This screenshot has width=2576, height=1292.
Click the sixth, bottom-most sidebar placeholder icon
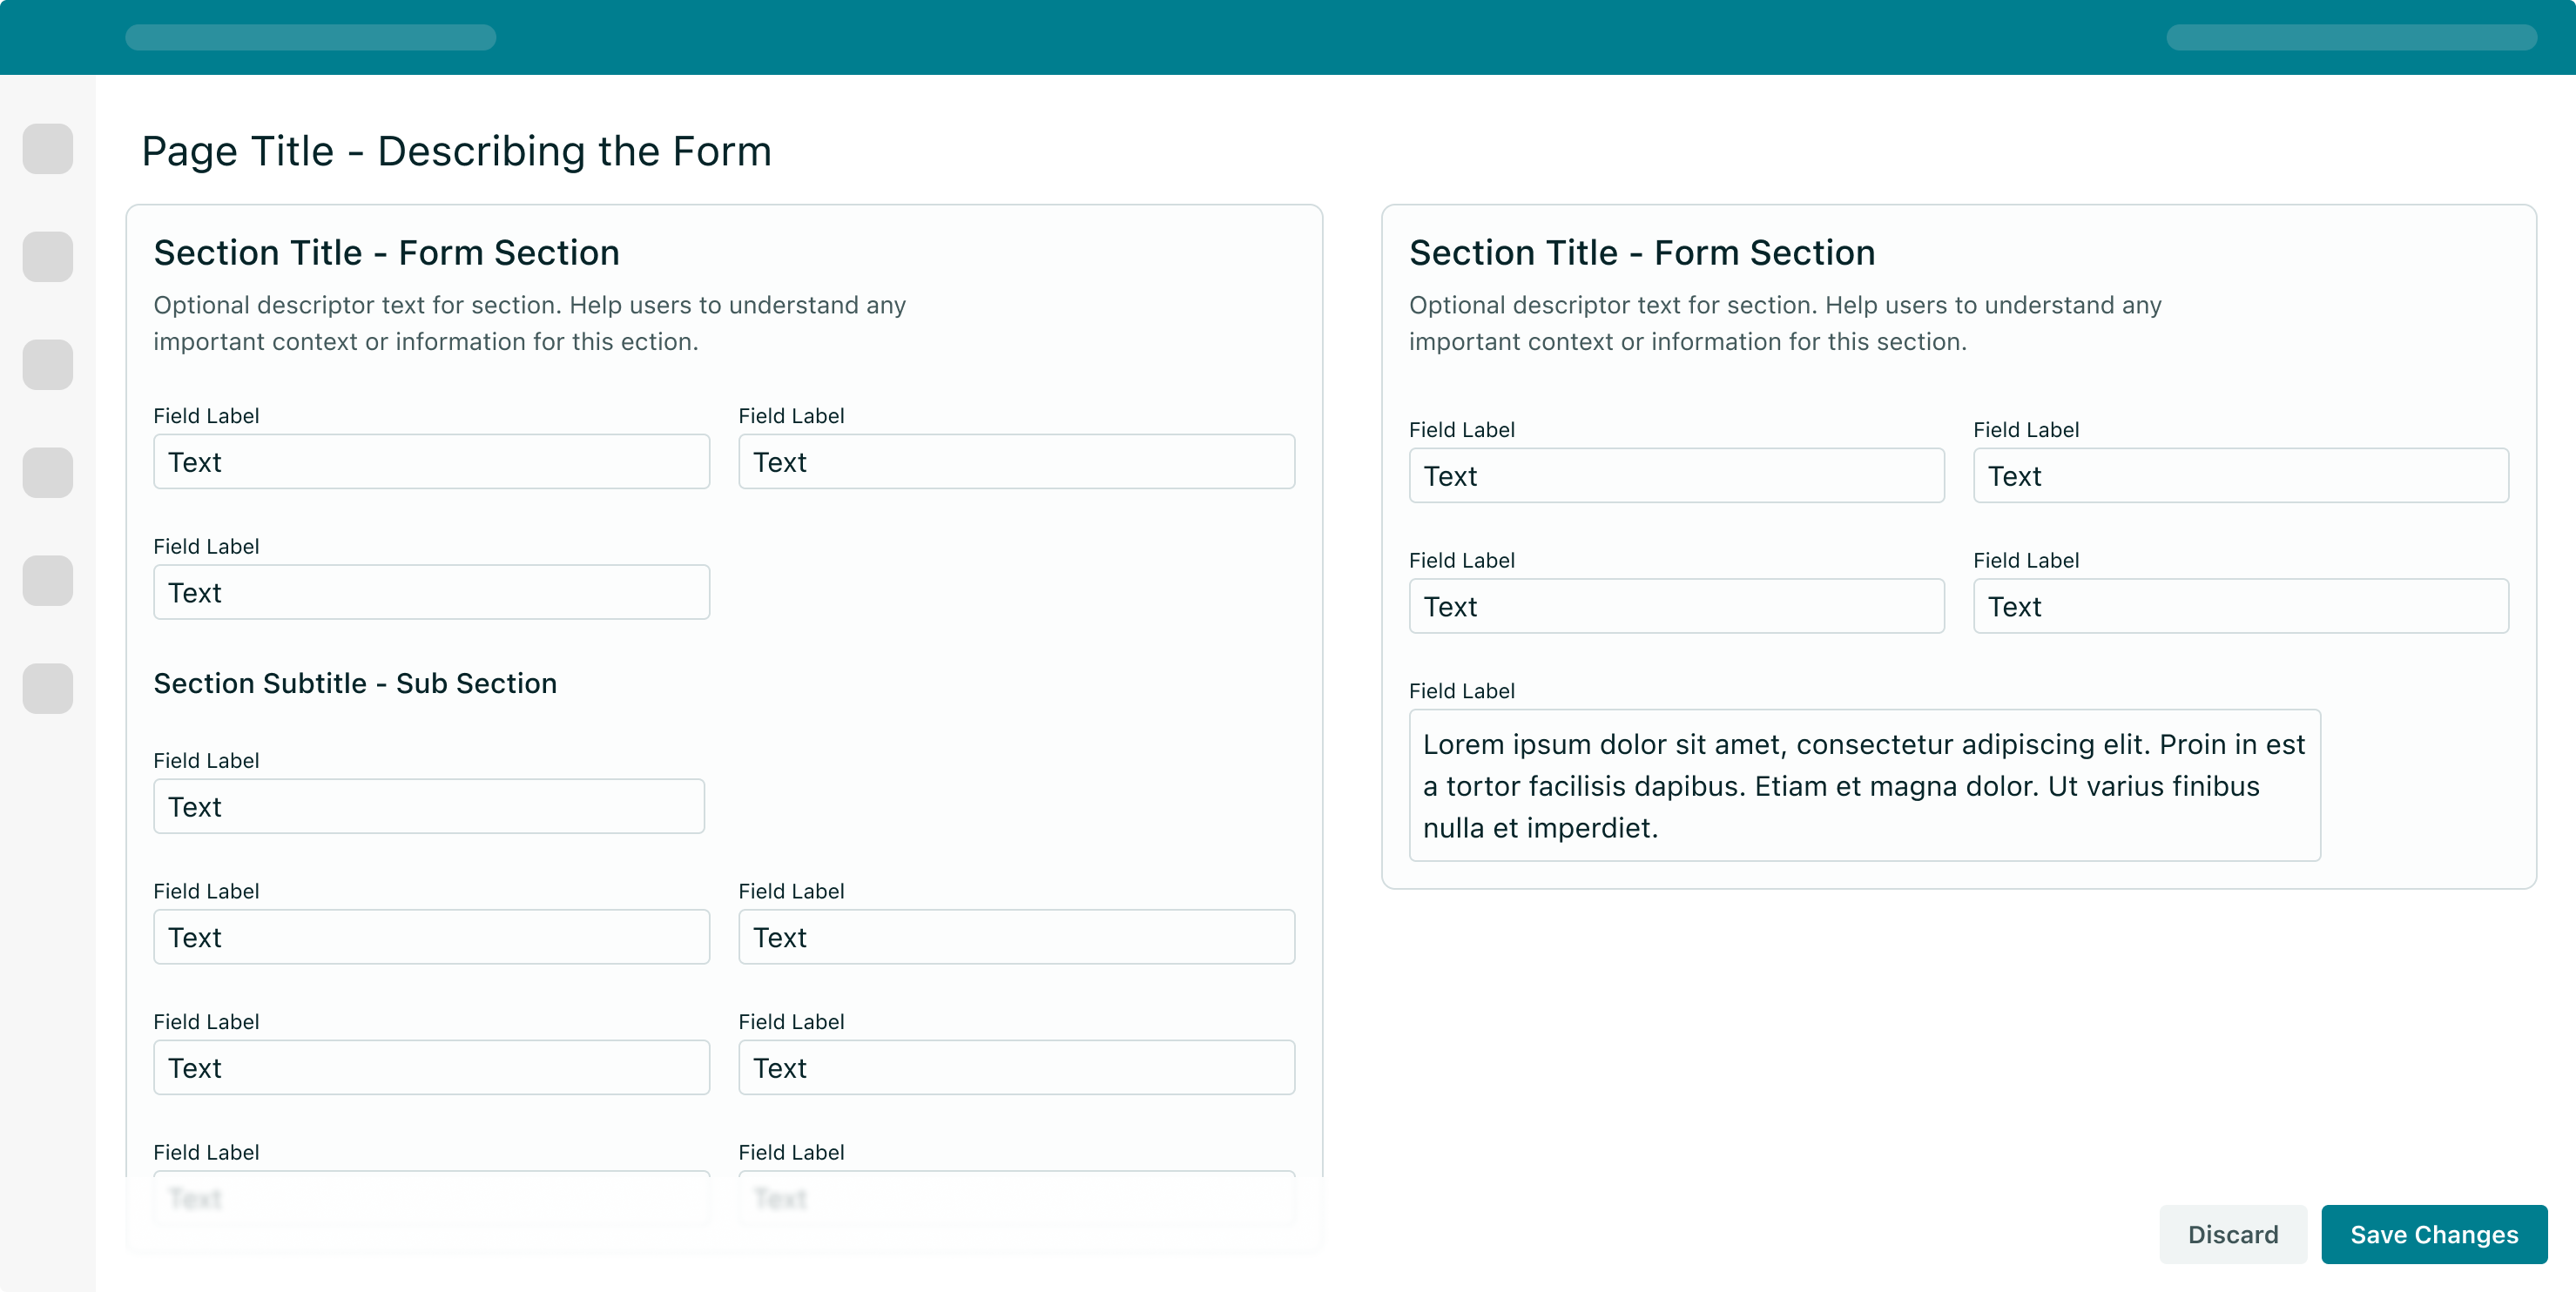48,689
